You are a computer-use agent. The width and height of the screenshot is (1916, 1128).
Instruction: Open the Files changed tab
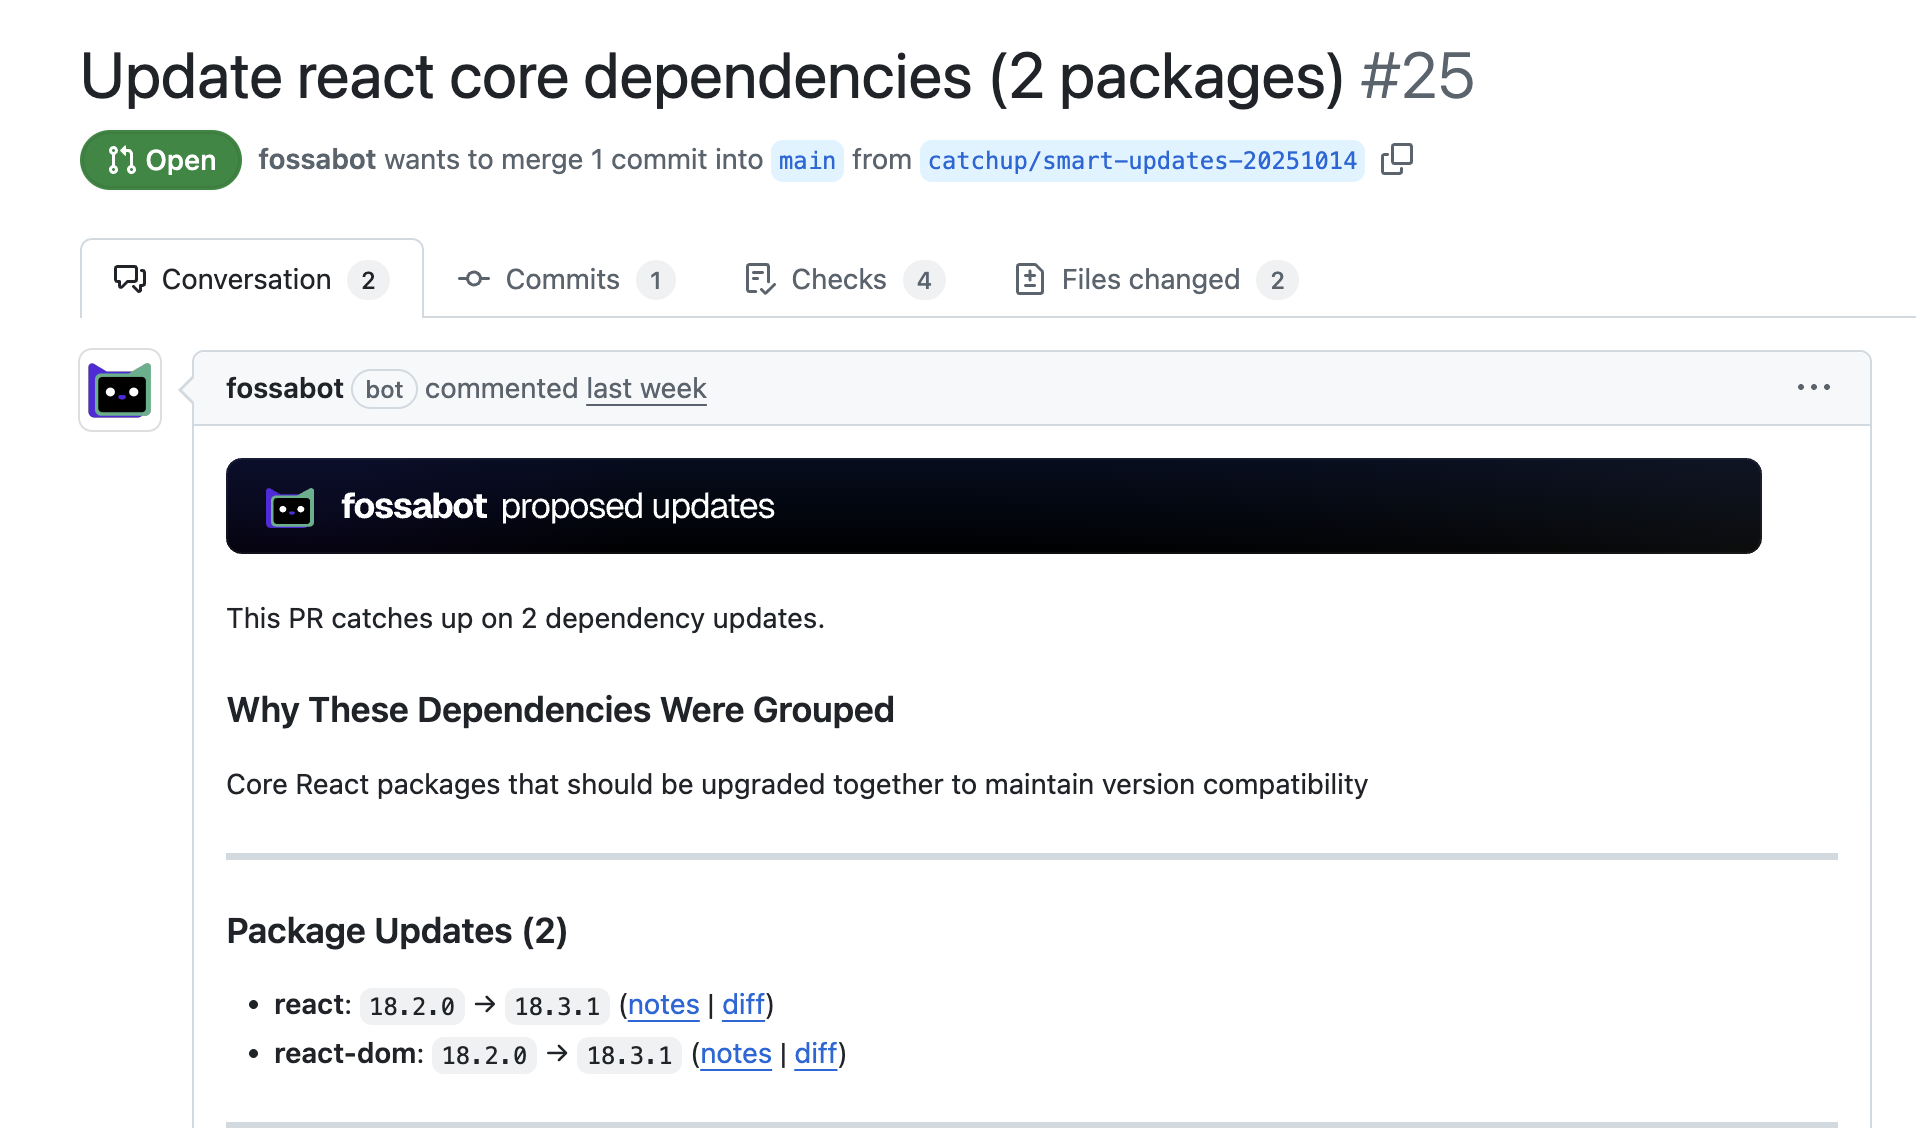[x=1156, y=279]
